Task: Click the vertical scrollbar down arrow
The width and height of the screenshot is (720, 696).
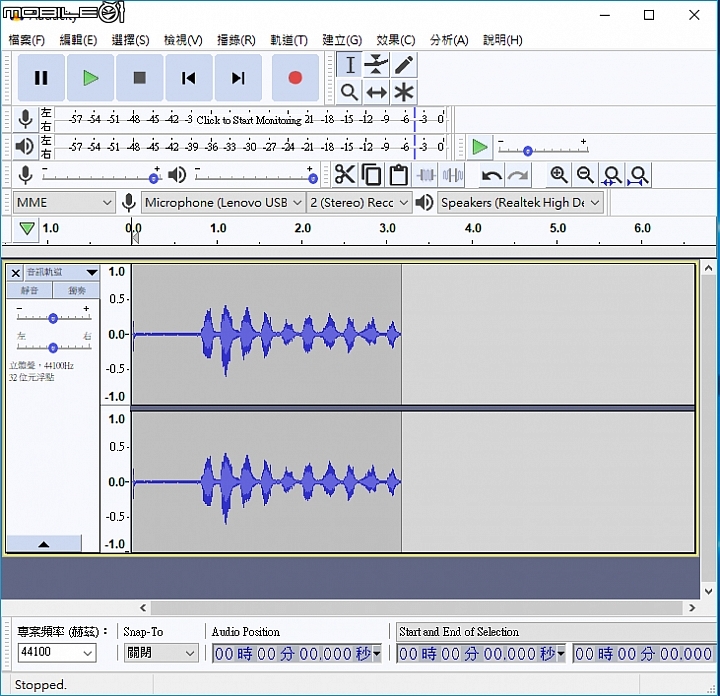Action: pyautogui.click(x=708, y=591)
